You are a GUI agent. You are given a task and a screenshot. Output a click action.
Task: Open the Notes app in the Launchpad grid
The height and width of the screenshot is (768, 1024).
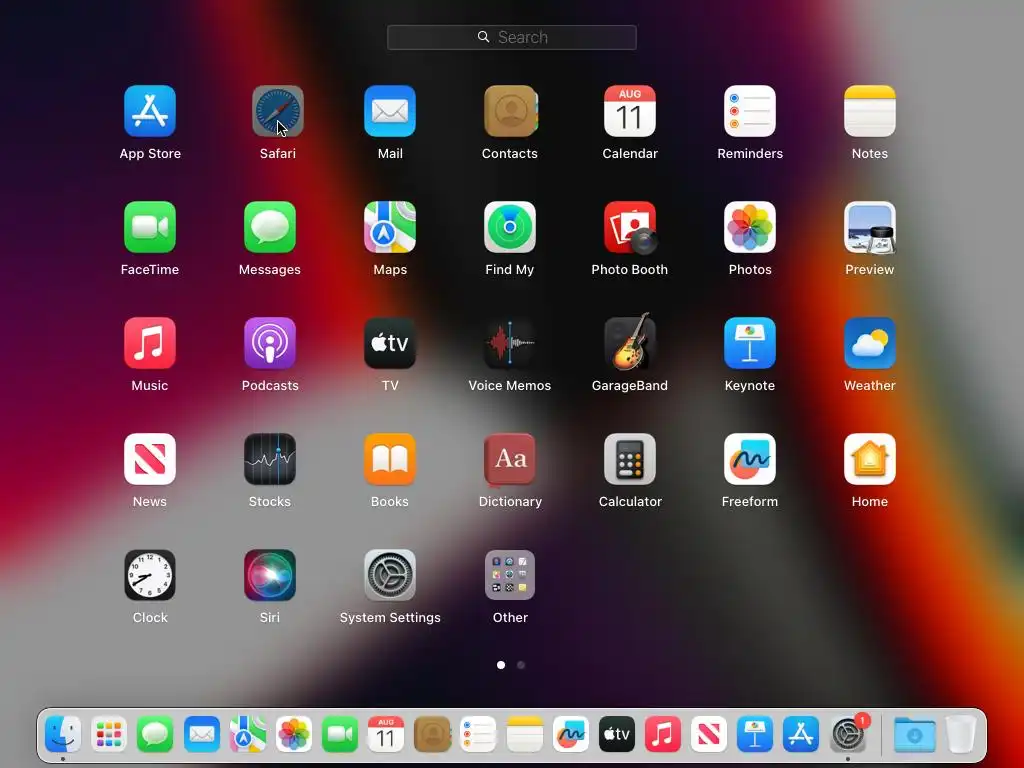[x=870, y=111]
